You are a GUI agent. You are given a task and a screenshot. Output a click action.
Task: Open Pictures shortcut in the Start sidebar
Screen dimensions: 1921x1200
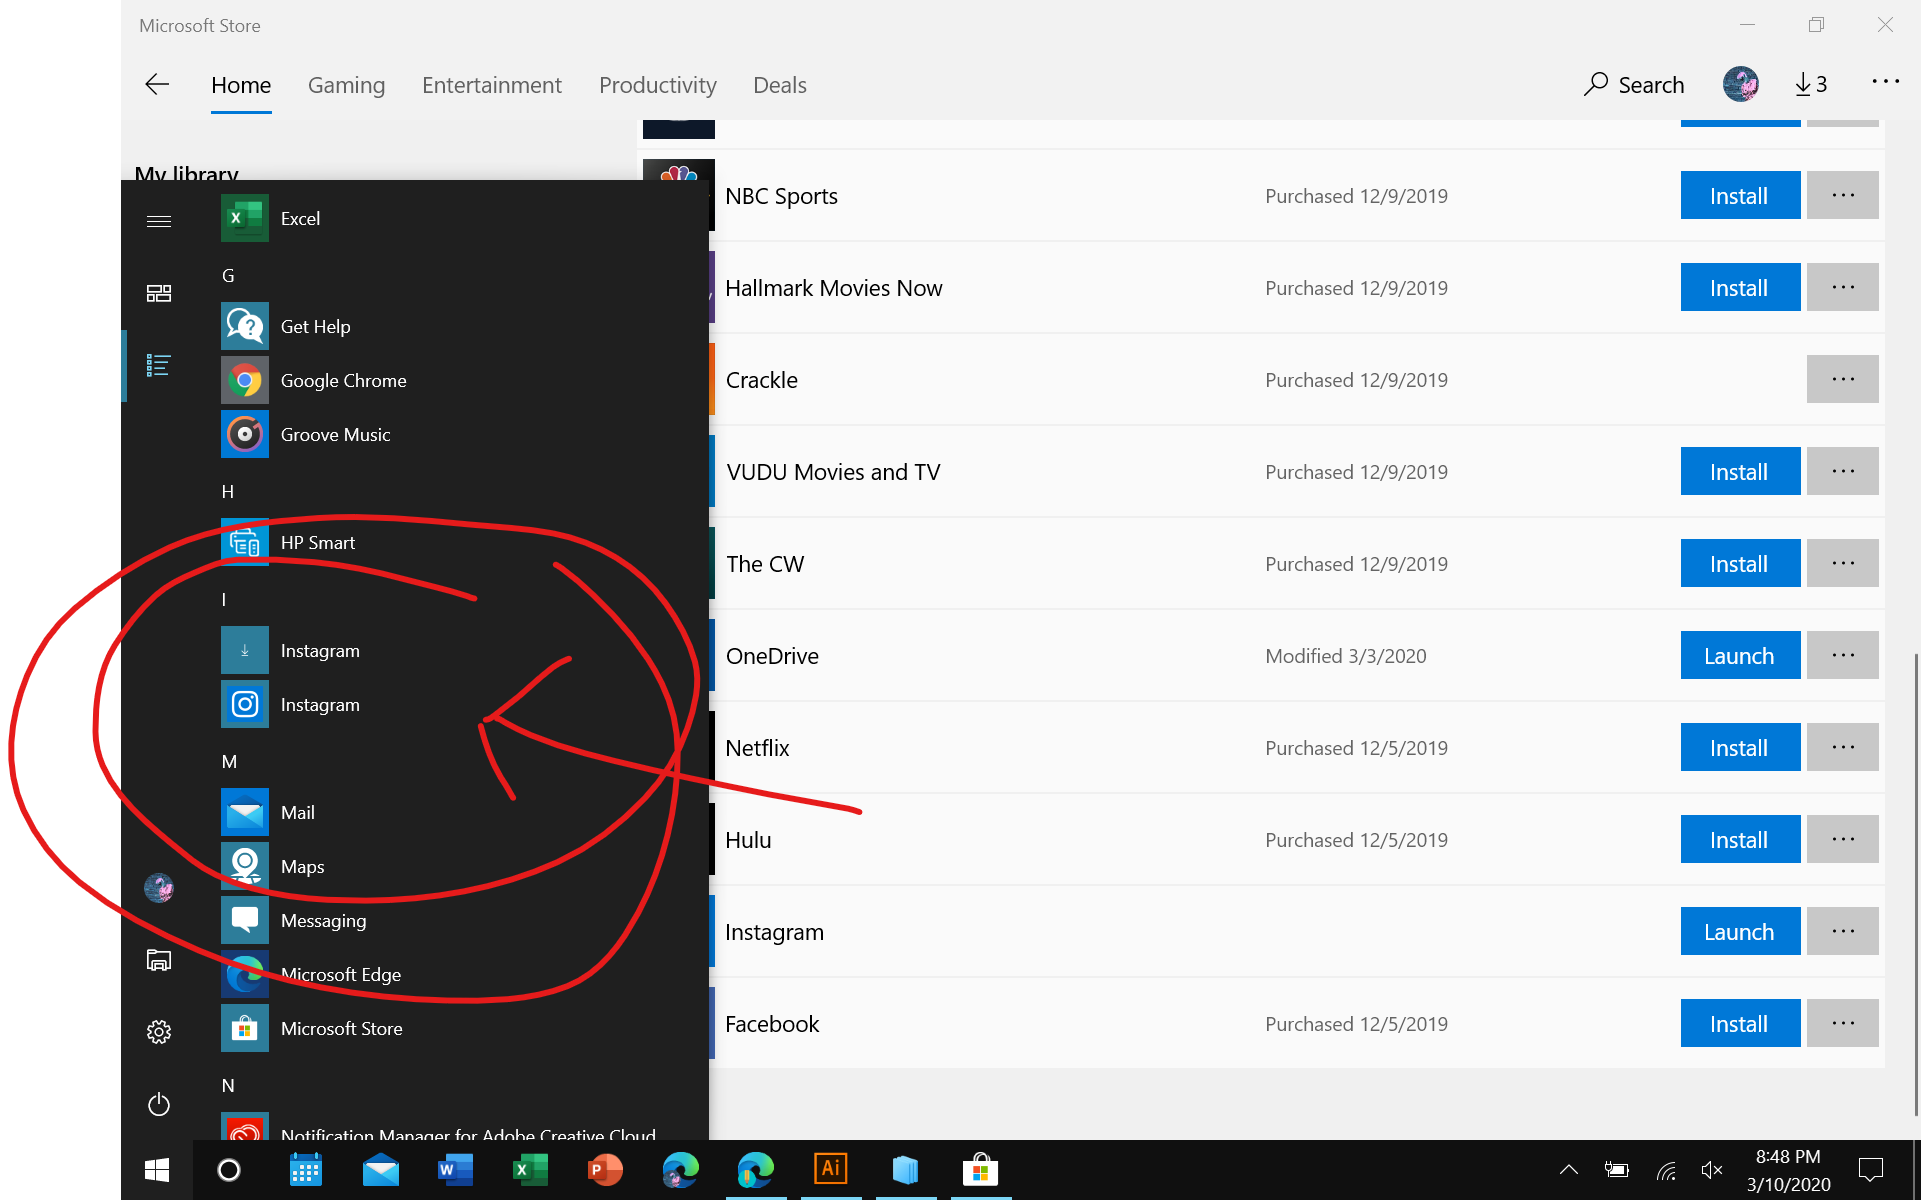coord(159,960)
